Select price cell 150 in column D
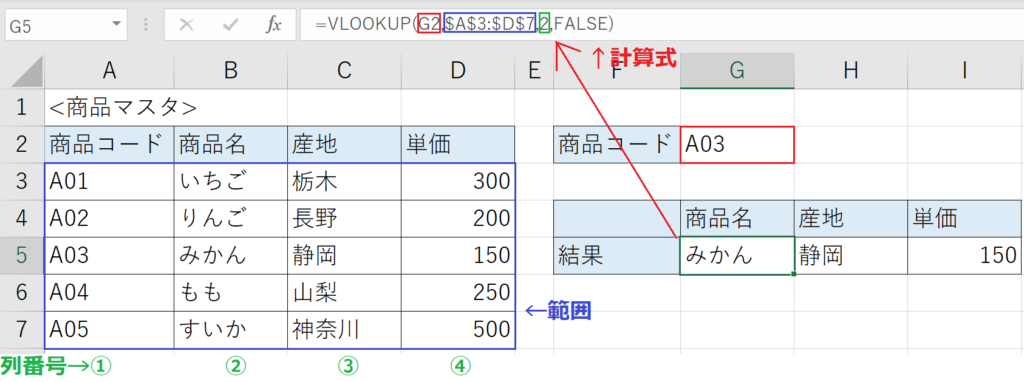 [x=458, y=256]
